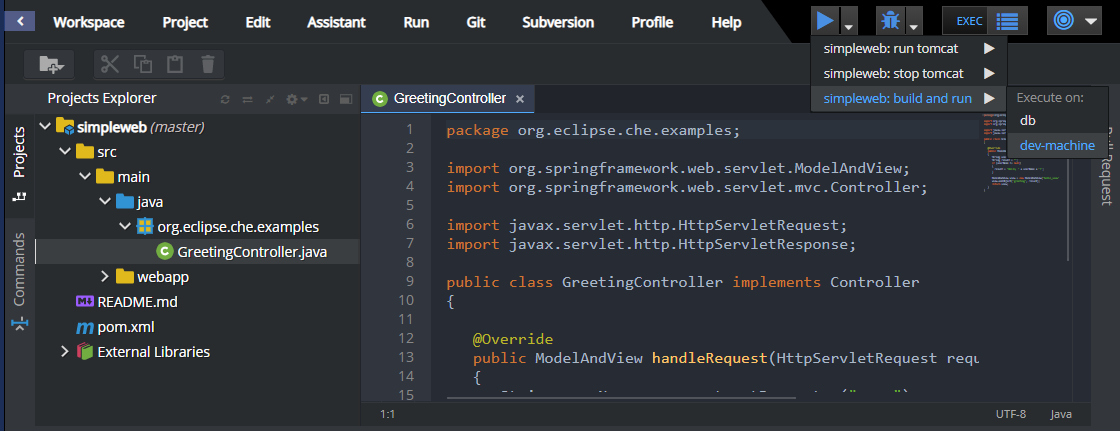Screen dimensions: 1120x431
Task: Switch to the GreetingController editor tab
Action: click(449, 99)
